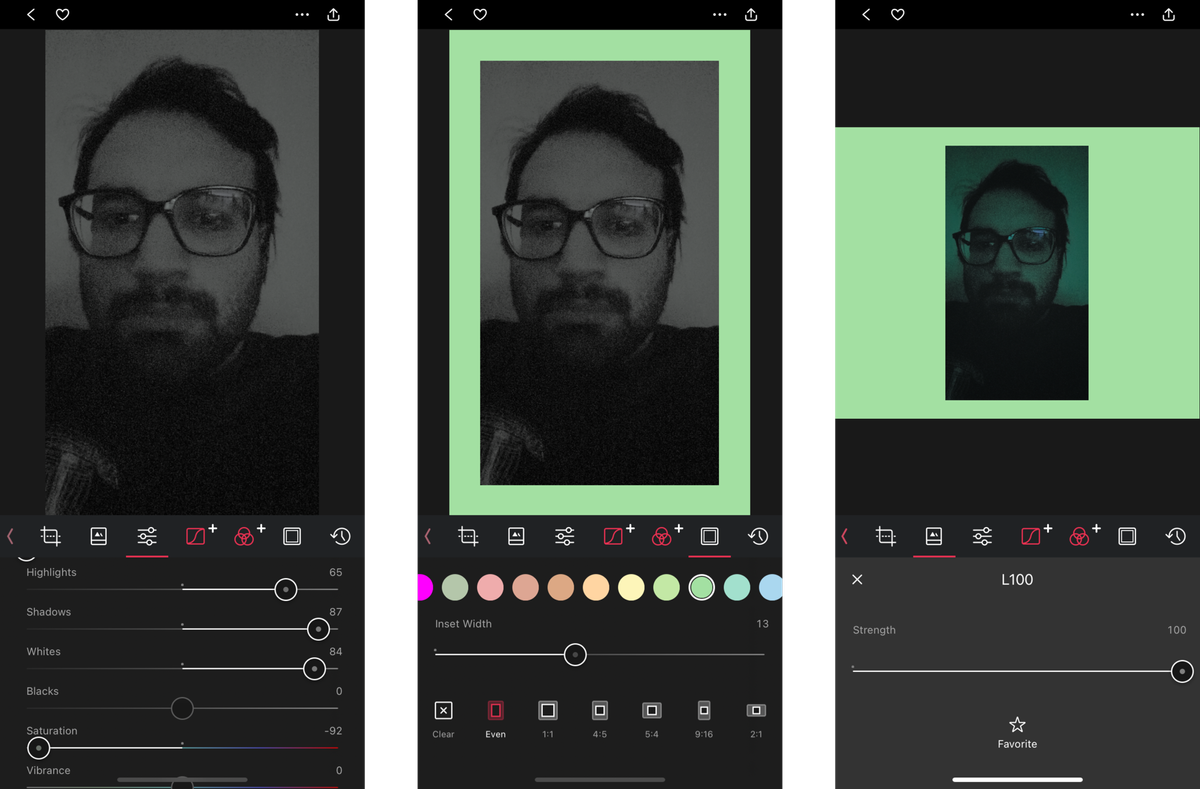Select the light green border color swatch
Image resolution: width=1200 pixels, height=789 pixels.
tap(701, 587)
